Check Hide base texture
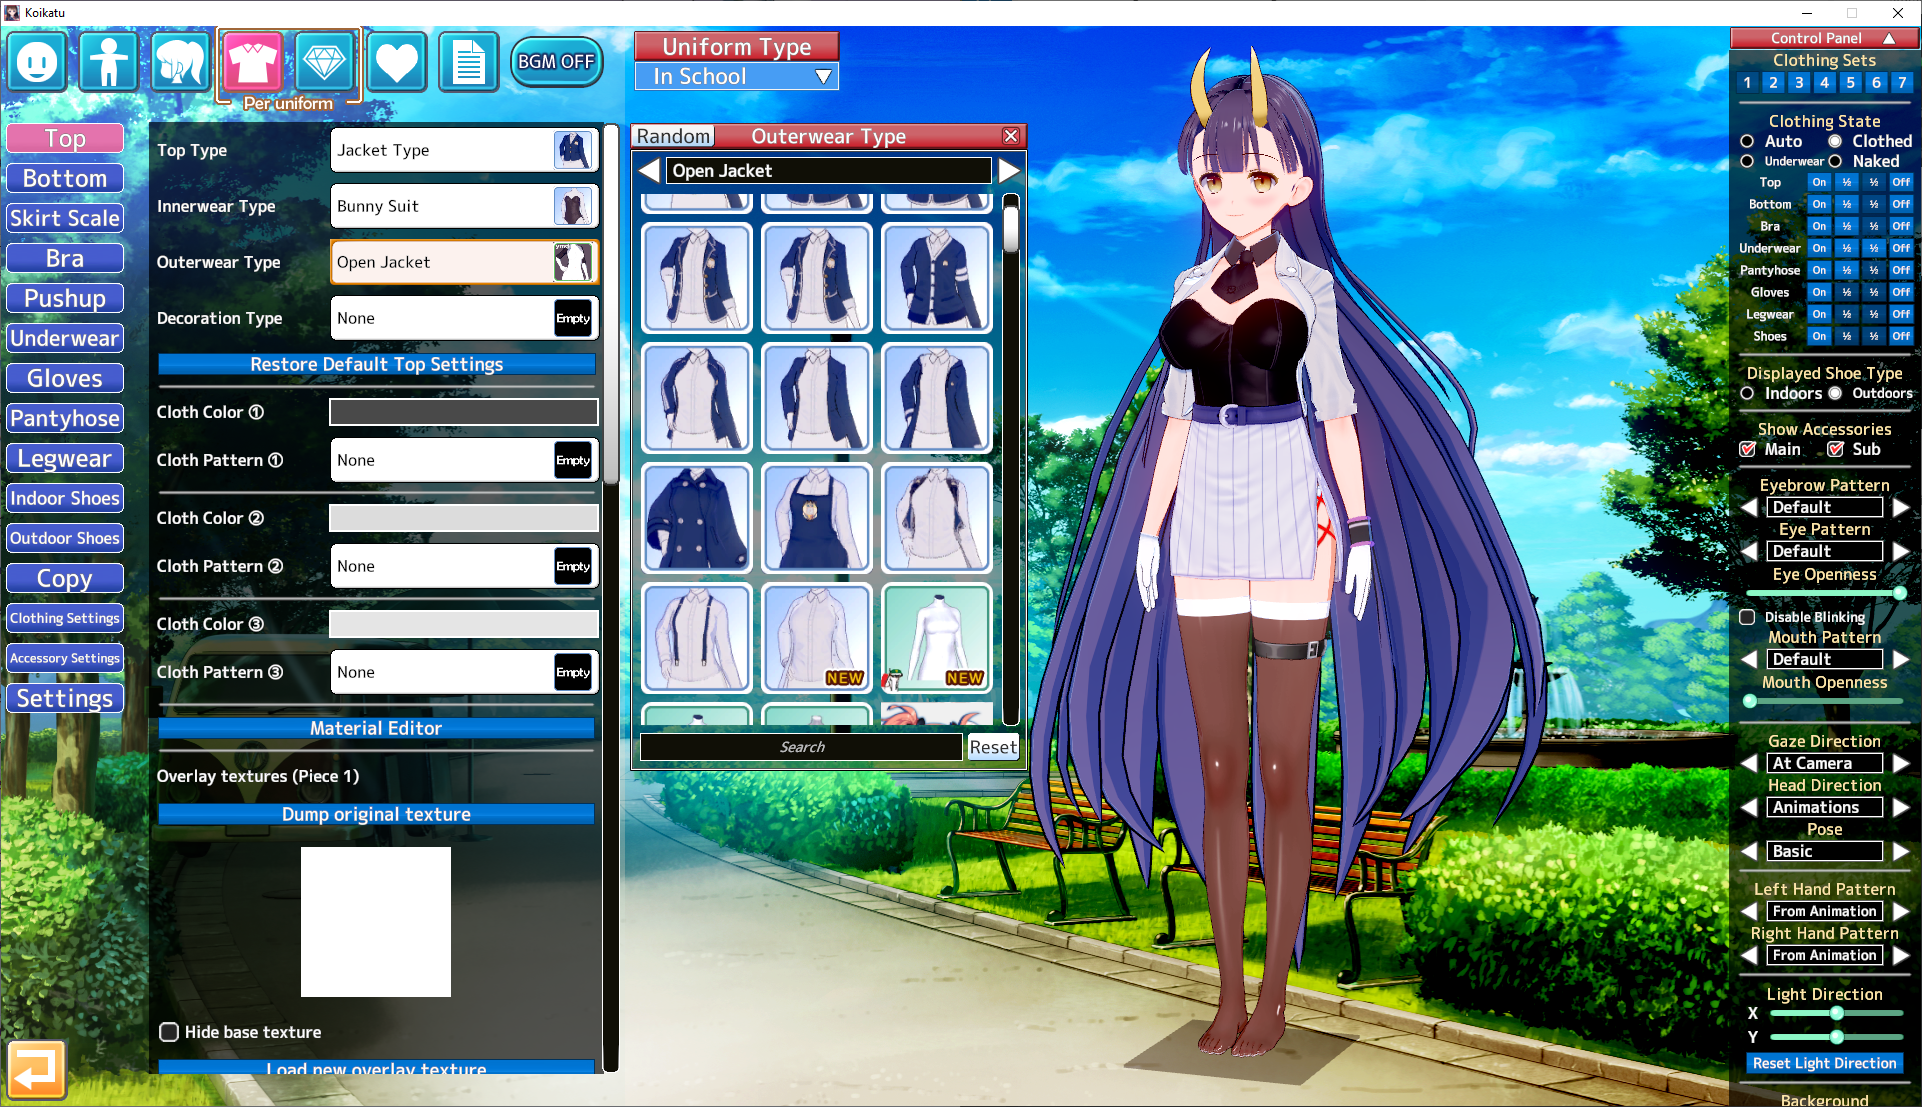 (169, 1032)
